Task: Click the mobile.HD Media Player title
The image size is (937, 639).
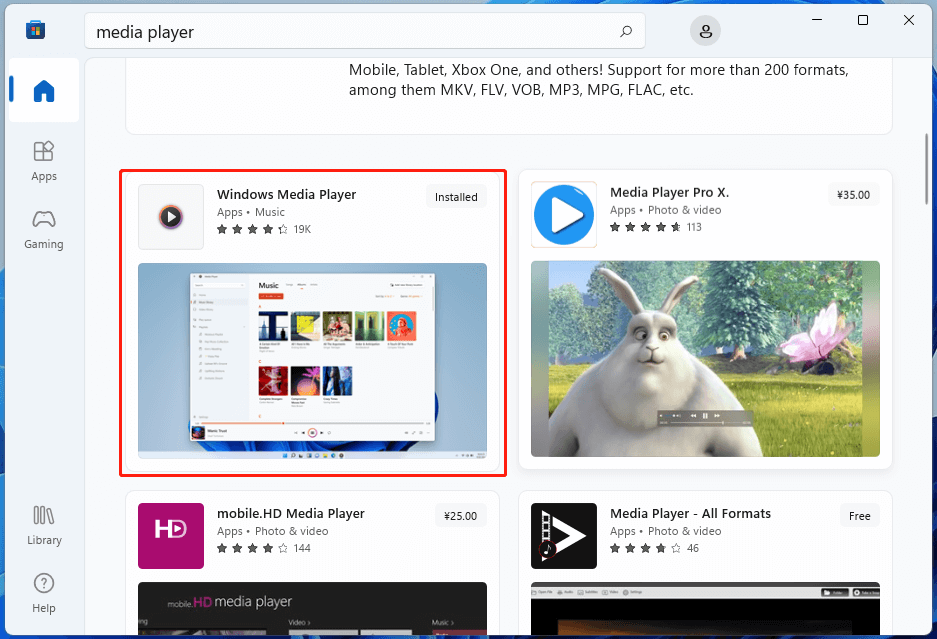Action: (x=290, y=513)
